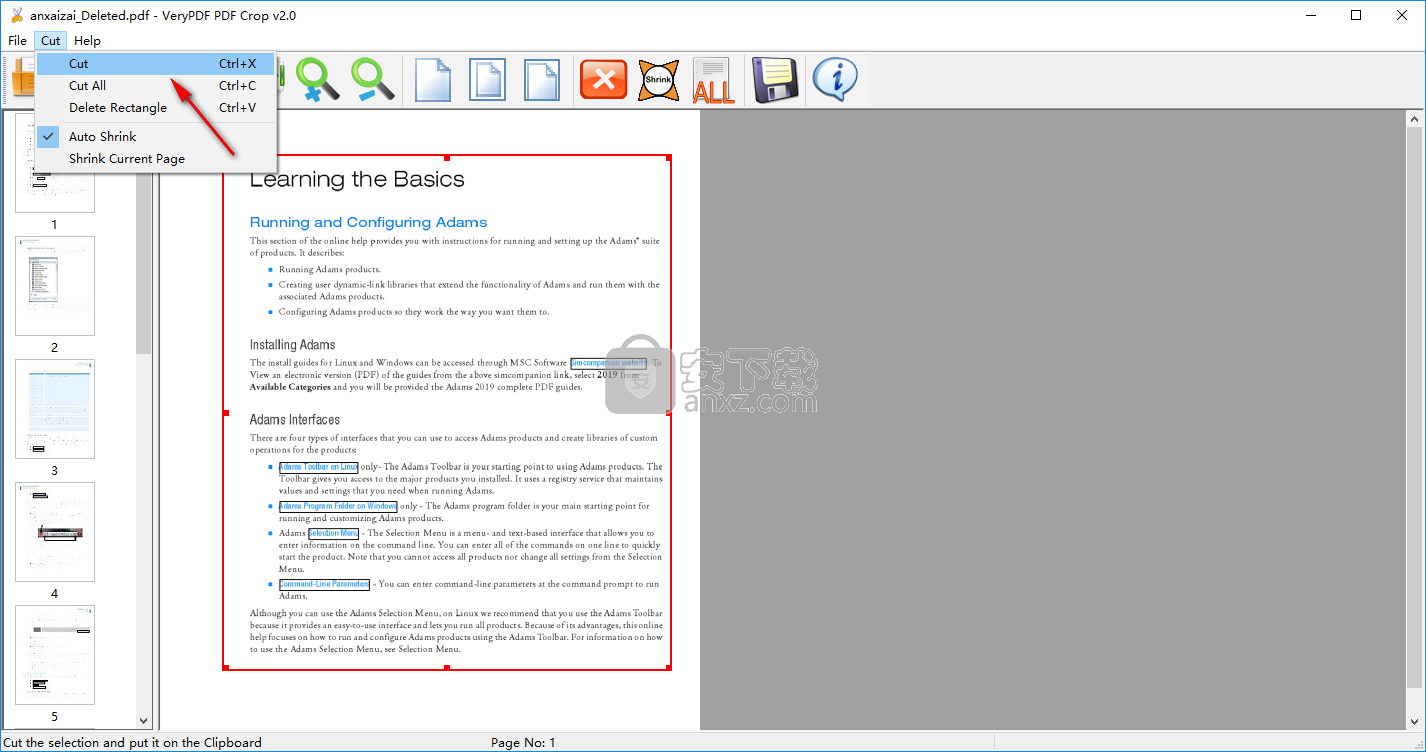Click the simcompanion website link
Screen dimensions: 1426x752
pos(609,363)
